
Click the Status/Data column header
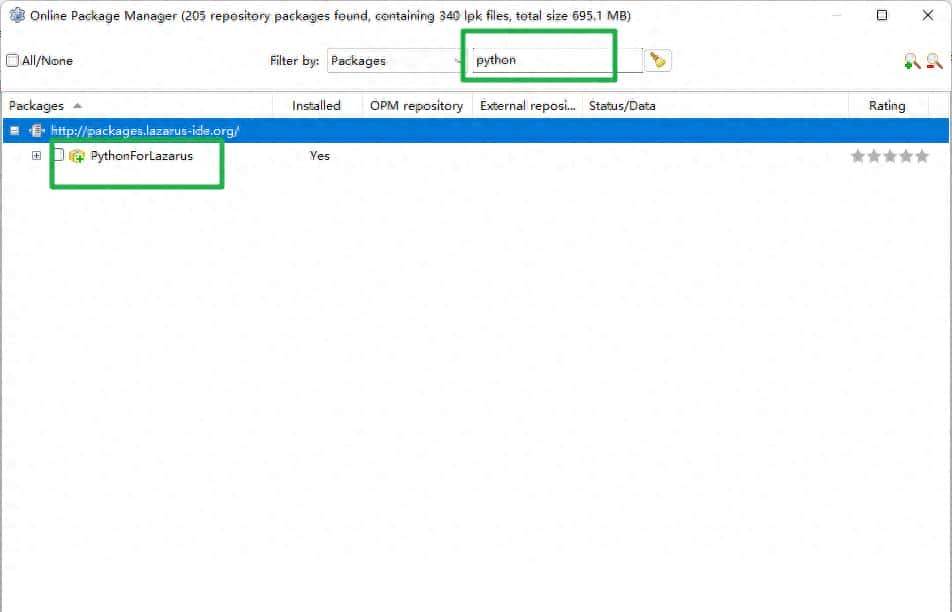[x=622, y=106]
